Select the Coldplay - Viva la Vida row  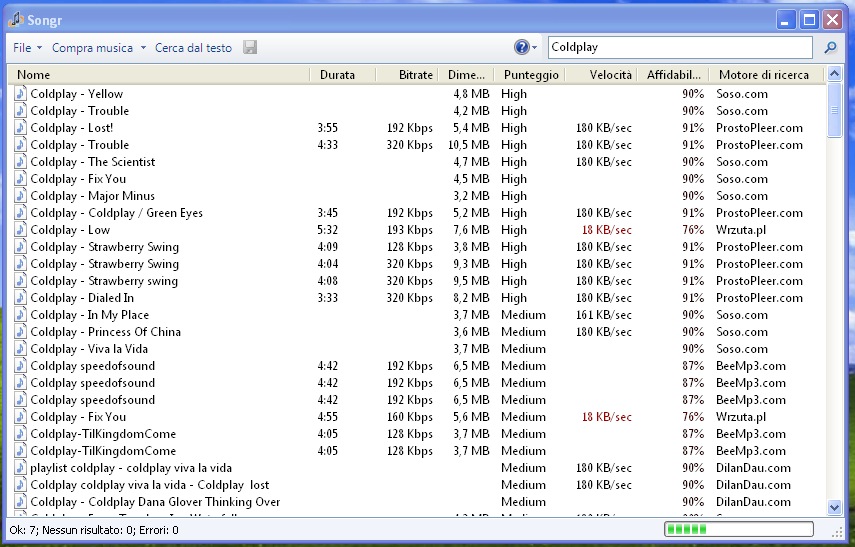click(89, 349)
